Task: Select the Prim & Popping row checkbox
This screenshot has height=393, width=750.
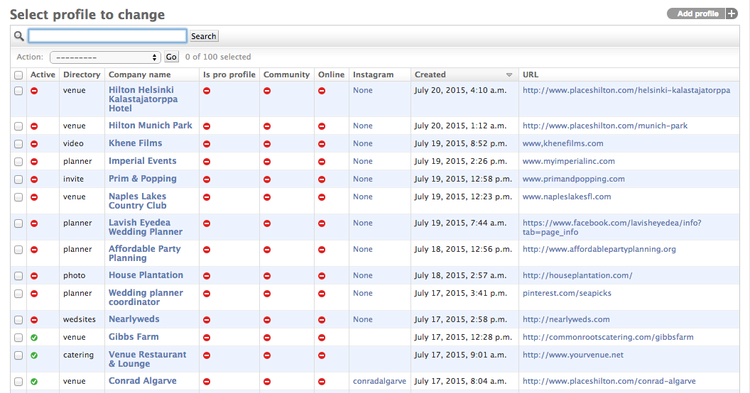Action: 18,179
